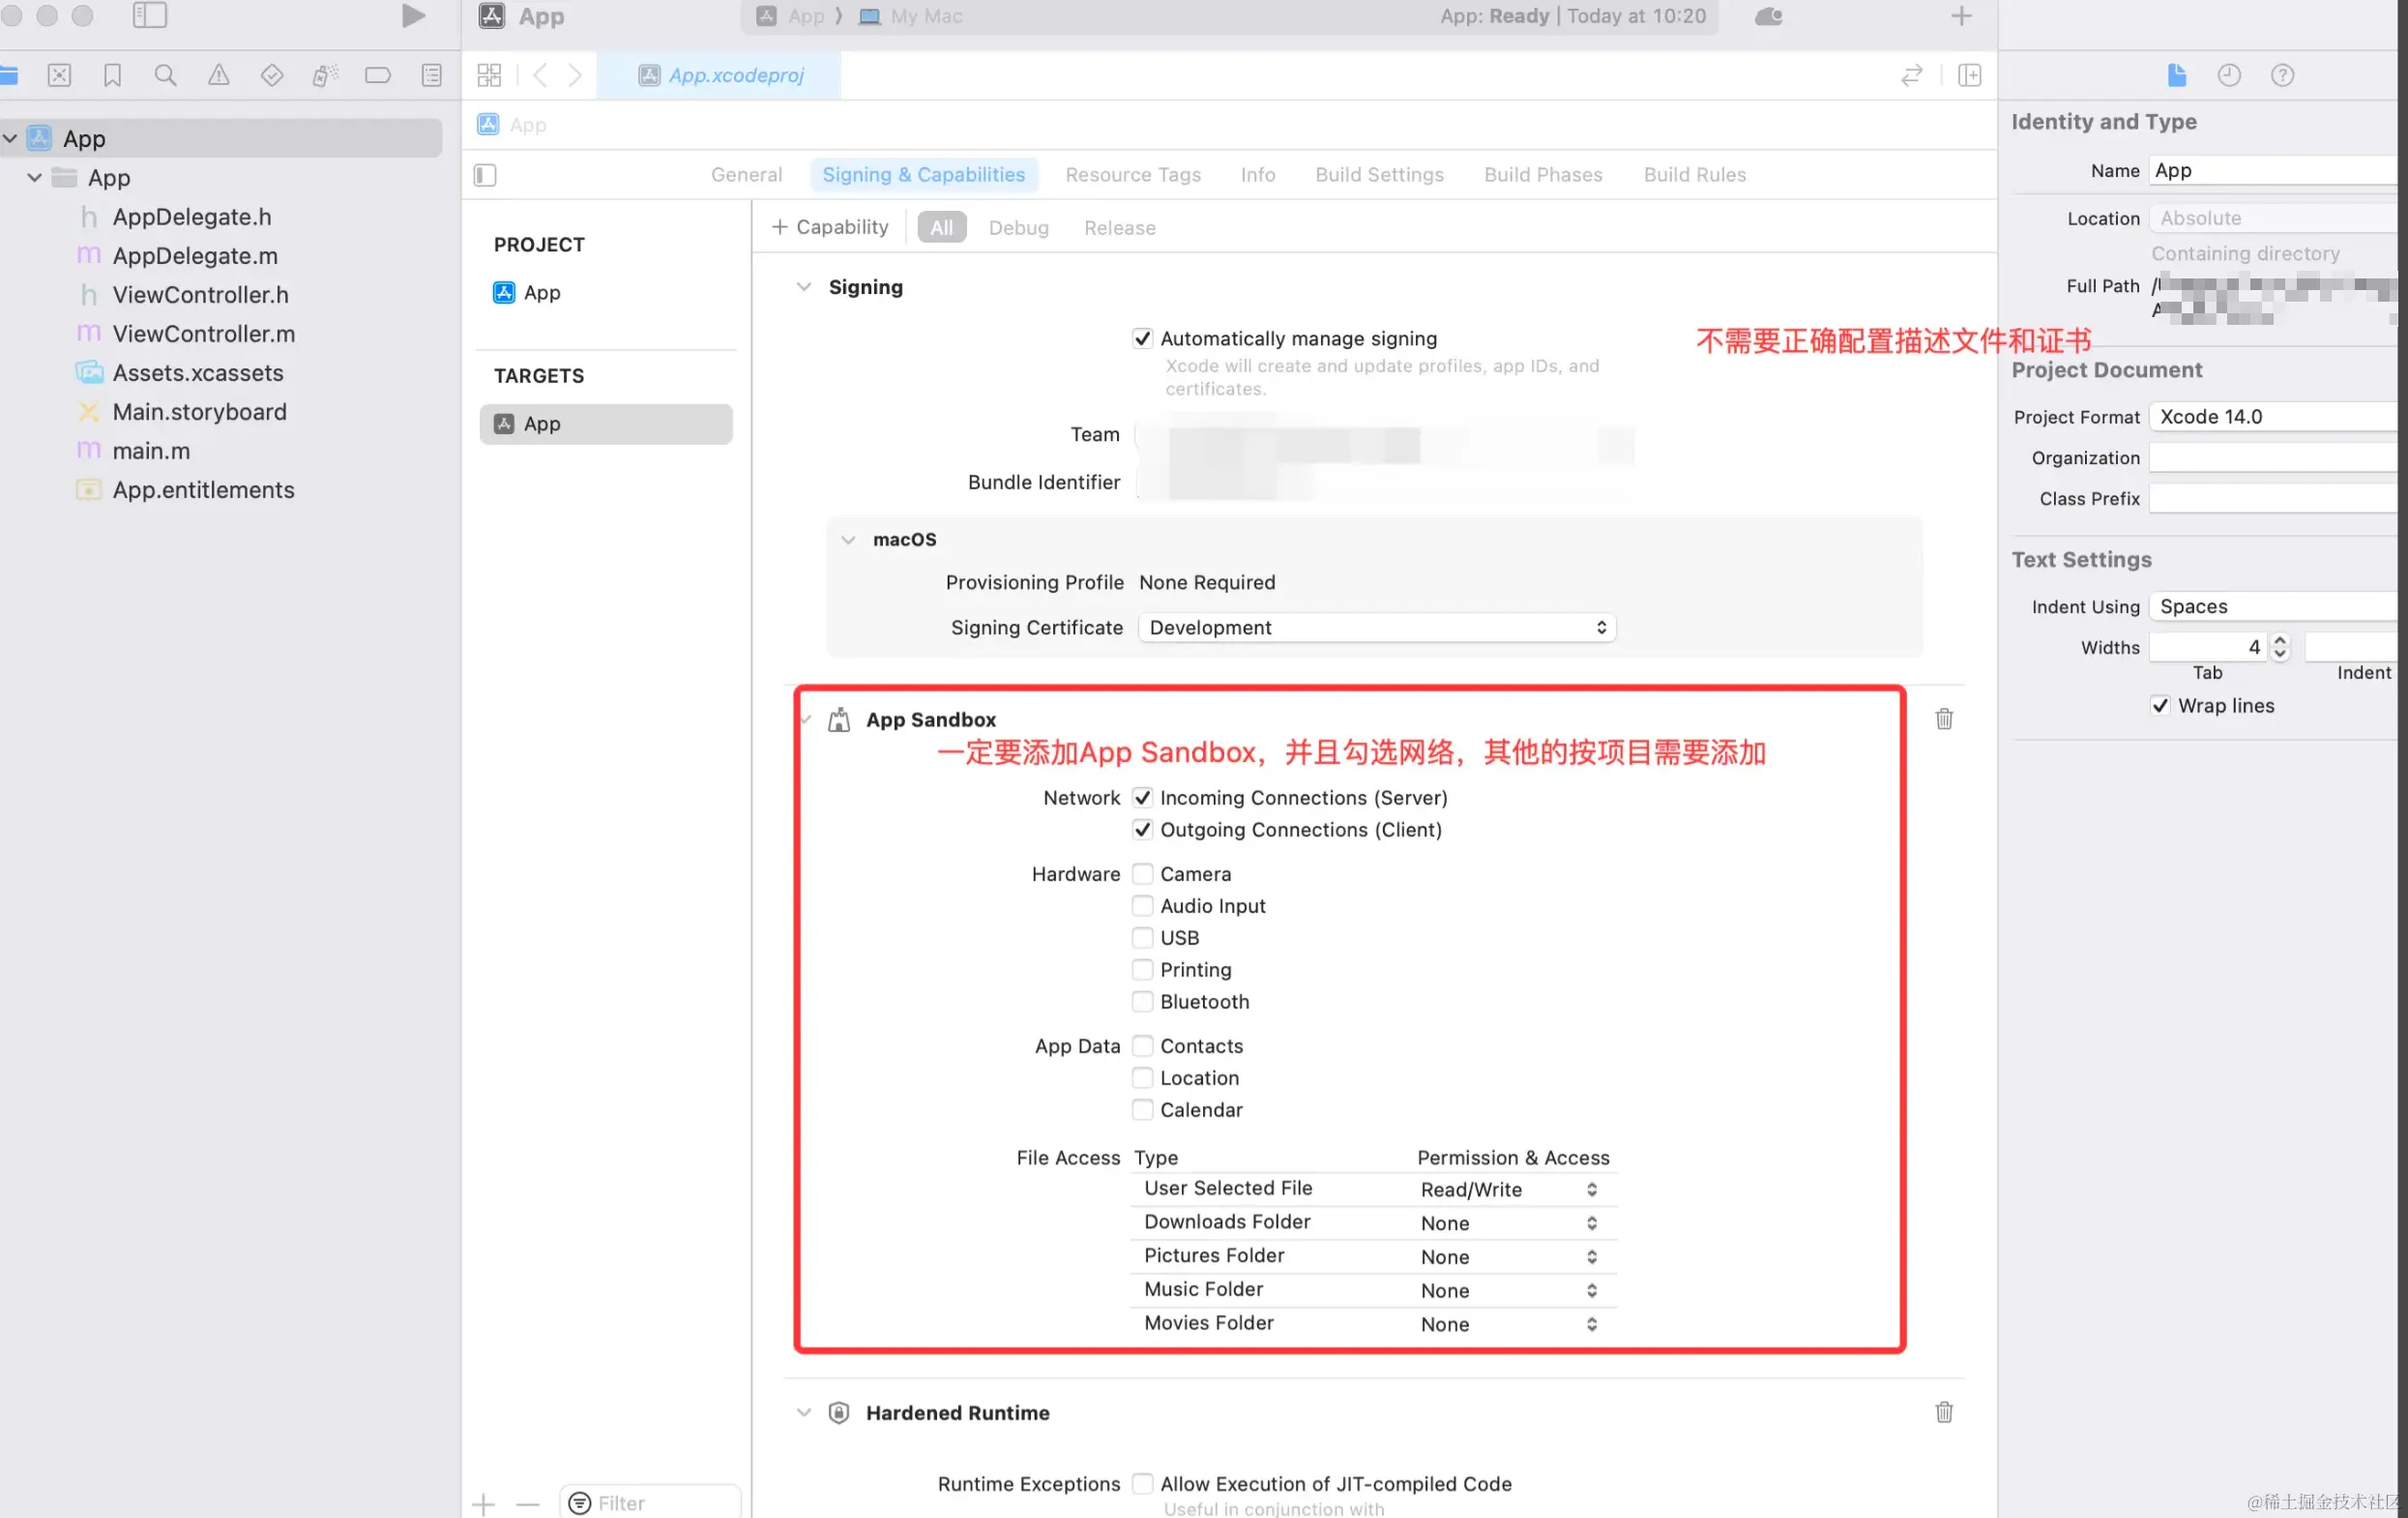This screenshot has width=2408, height=1518.
Task: Open Quick Help inspector question icon
Action: coord(2281,75)
